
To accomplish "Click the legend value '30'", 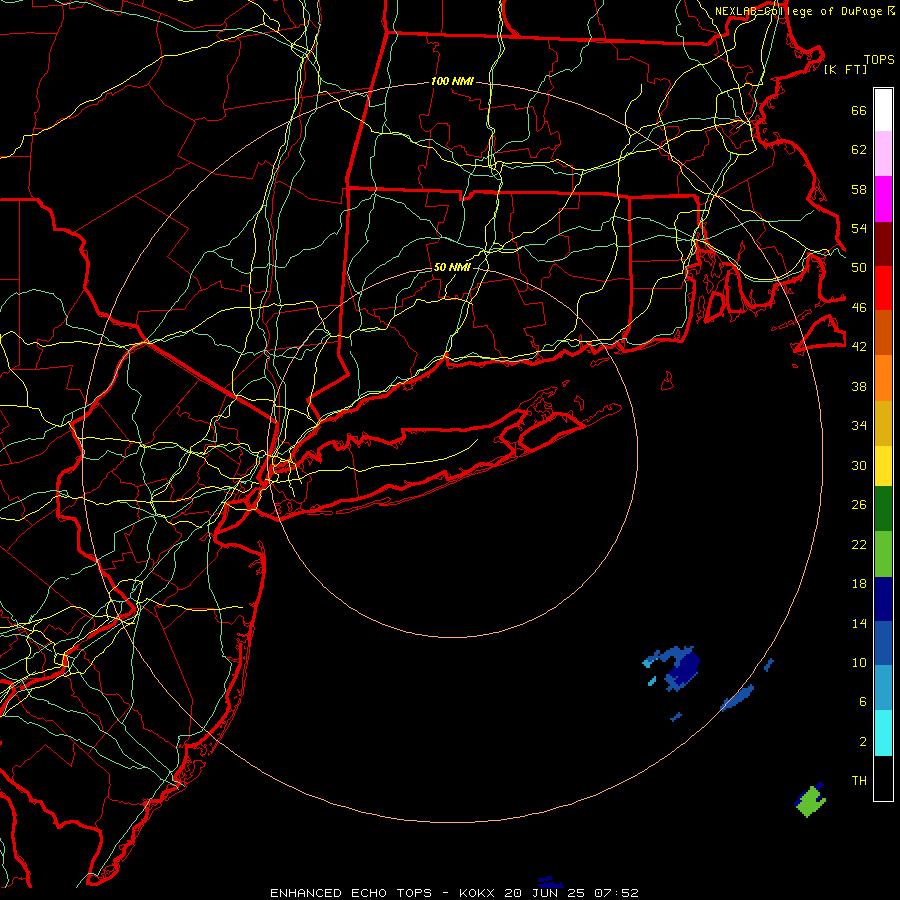I will (859, 465).
